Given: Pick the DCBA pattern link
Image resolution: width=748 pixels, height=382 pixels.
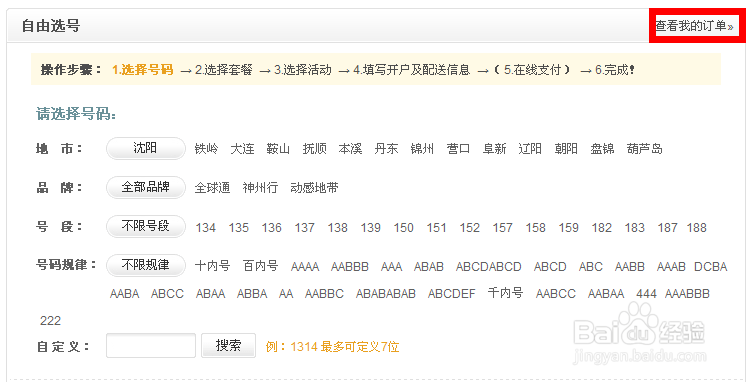Looking at the screenshot, I should [x=711, y=267].
